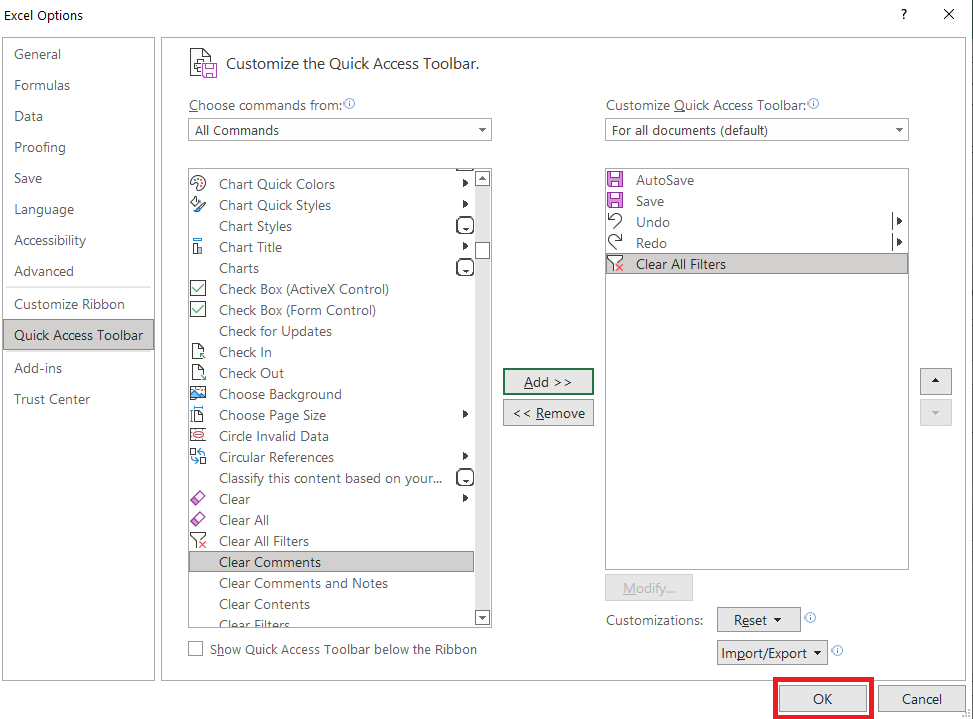Click the Redo arrow icon
The image size is (973, 719).
pyautogui.click(x=615, y=242)
